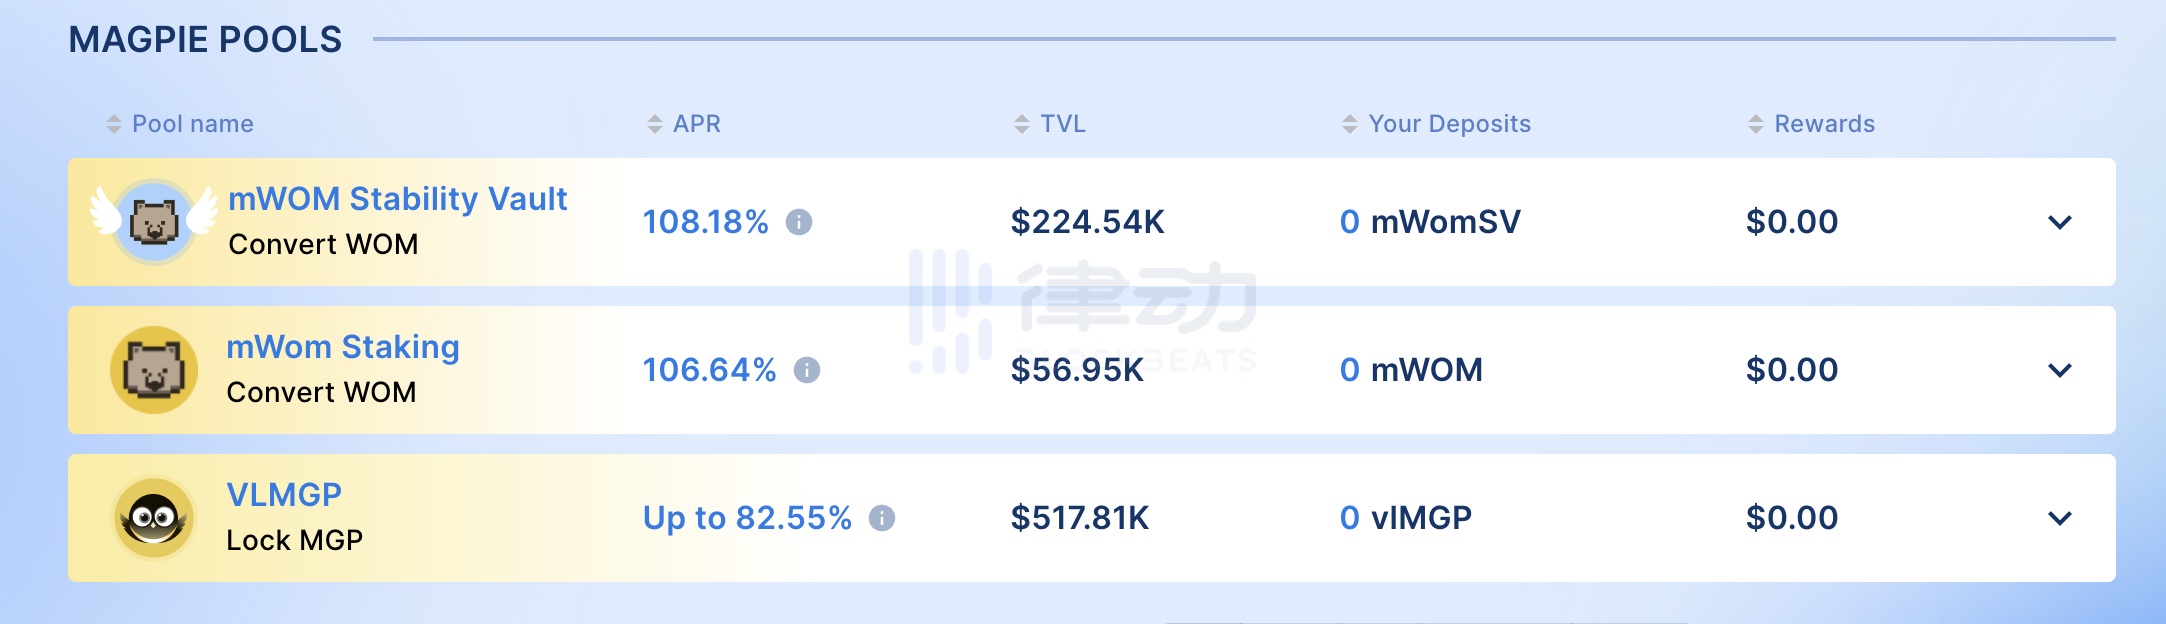Click the Up to 82.55% APR value
The width and height of the screenshot is (2166, 624).
click(747, 518)
